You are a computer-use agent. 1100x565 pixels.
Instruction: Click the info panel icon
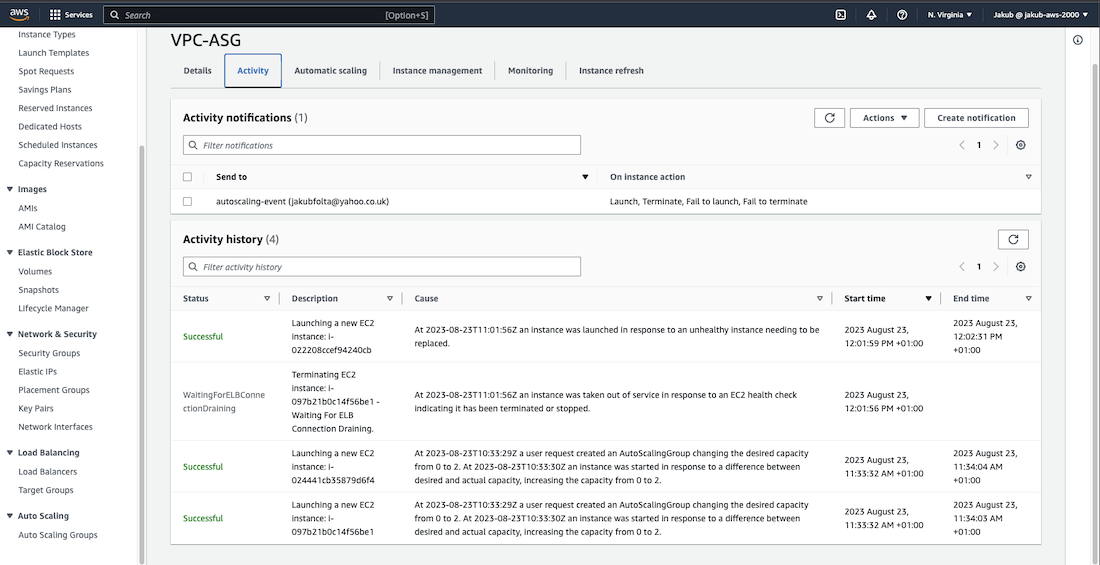[x=1077, y=40]
